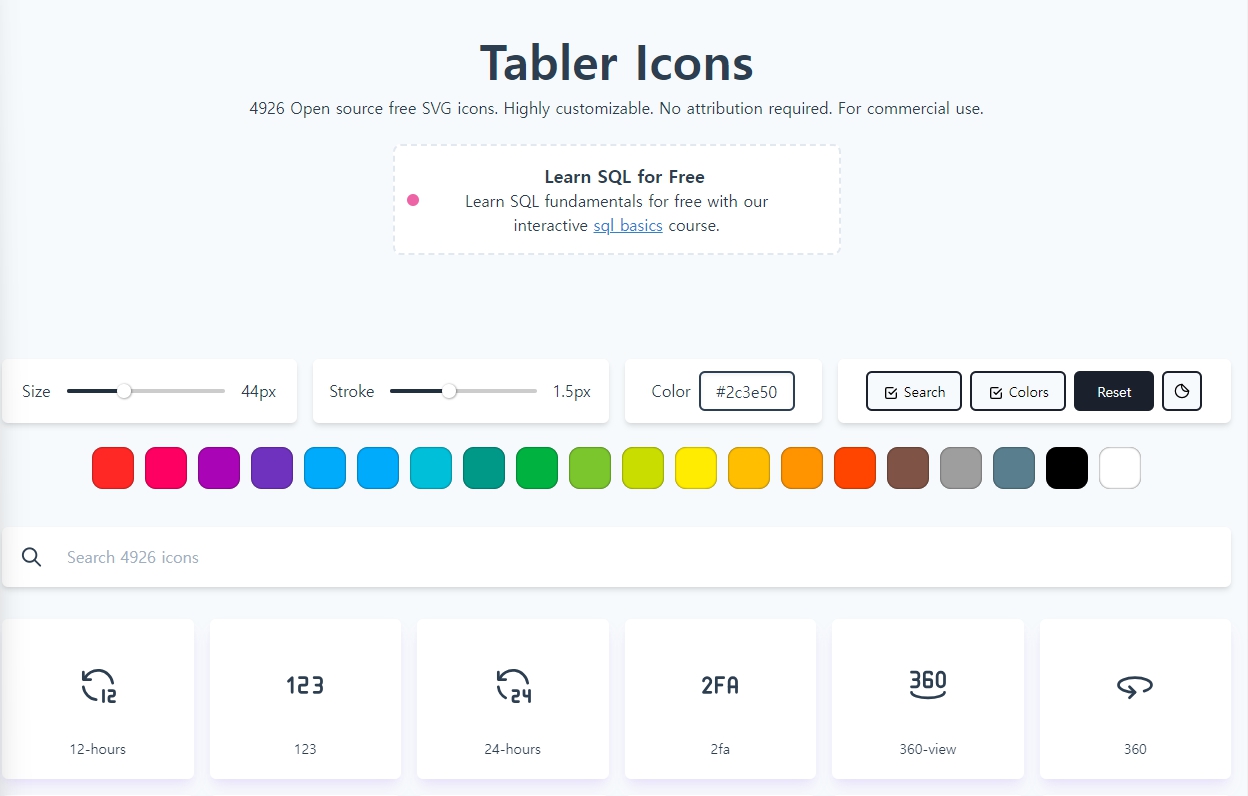The width and height of the screenshot is (1248, 796).
Task: Toggle the Colors filter checkbox button
Action: [1017, 391]
